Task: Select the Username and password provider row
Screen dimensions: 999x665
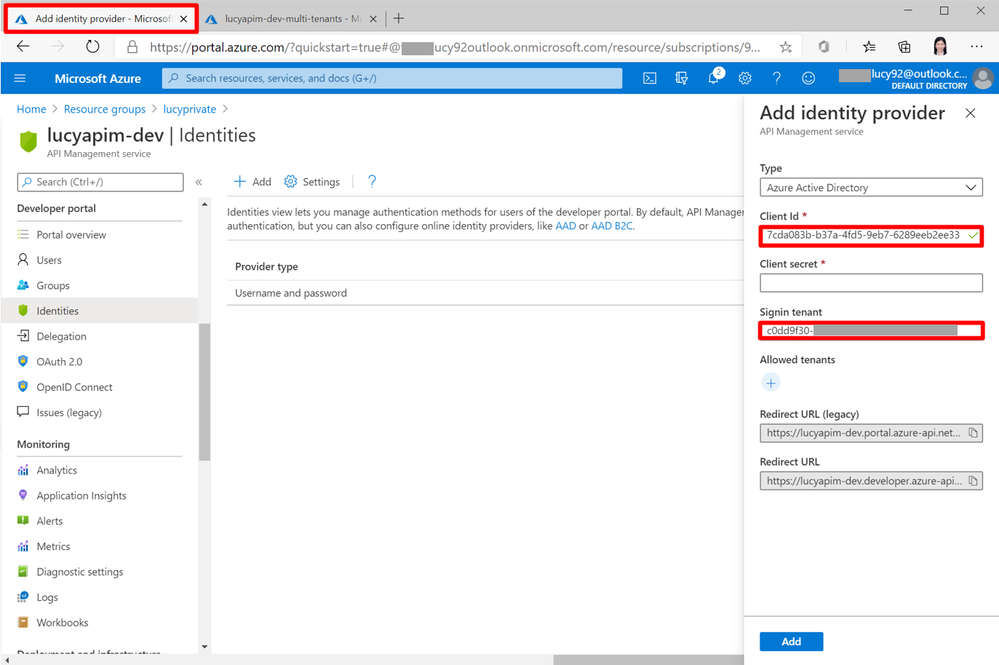Action: (485, 293)
